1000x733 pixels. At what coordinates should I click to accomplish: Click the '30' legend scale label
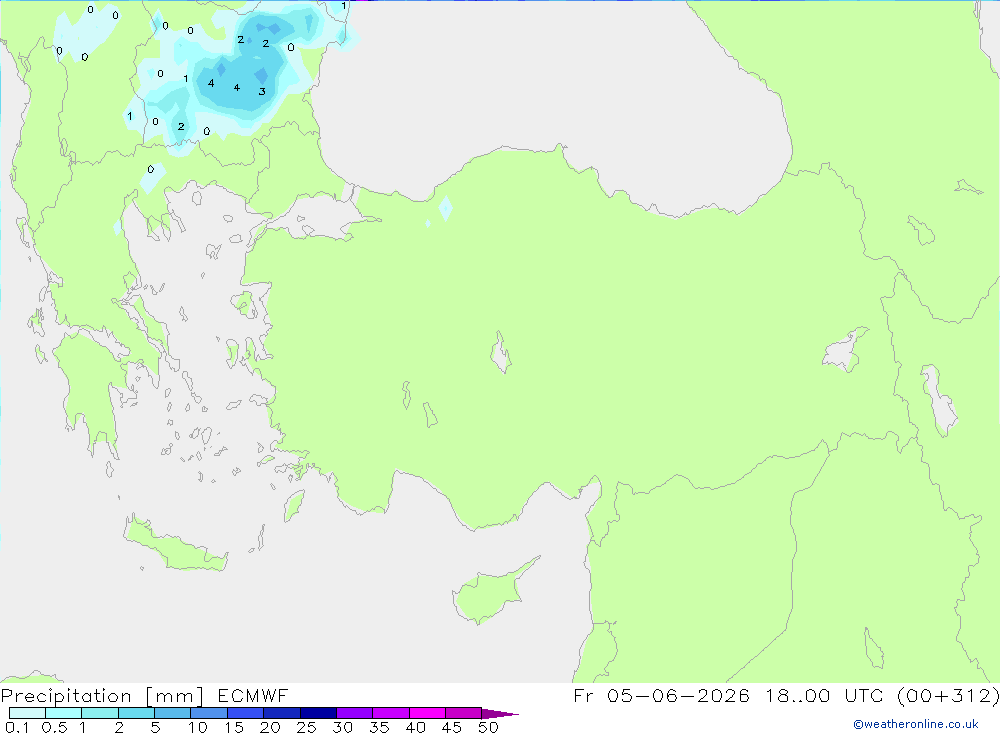(x=342, y=727)
